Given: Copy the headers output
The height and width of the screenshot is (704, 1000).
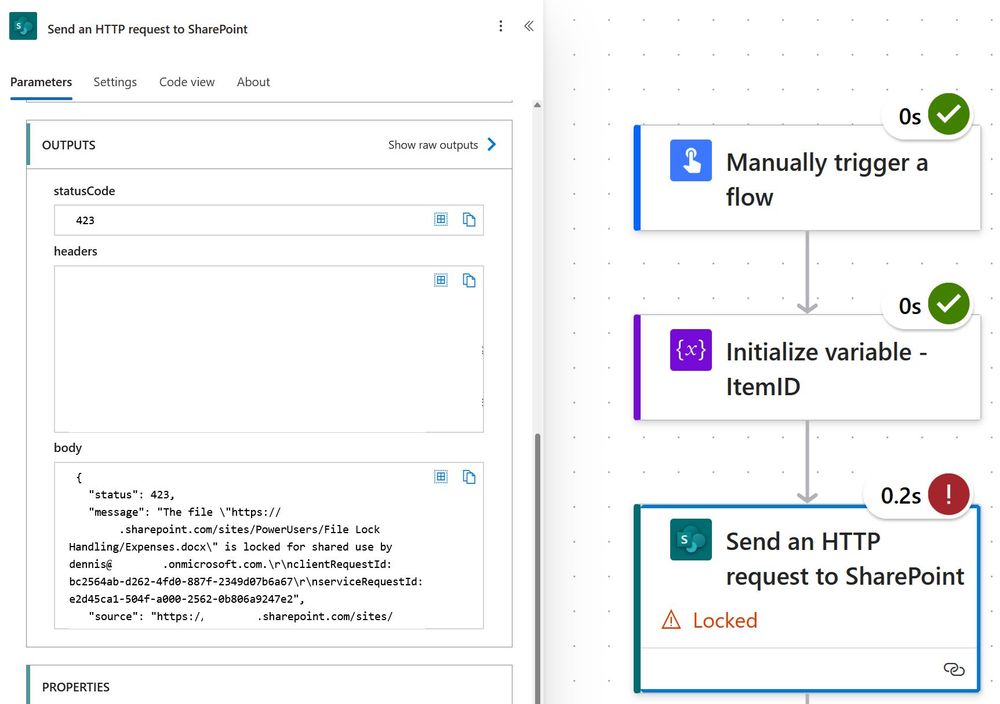Looking at the screenshot, I should 469,280.
